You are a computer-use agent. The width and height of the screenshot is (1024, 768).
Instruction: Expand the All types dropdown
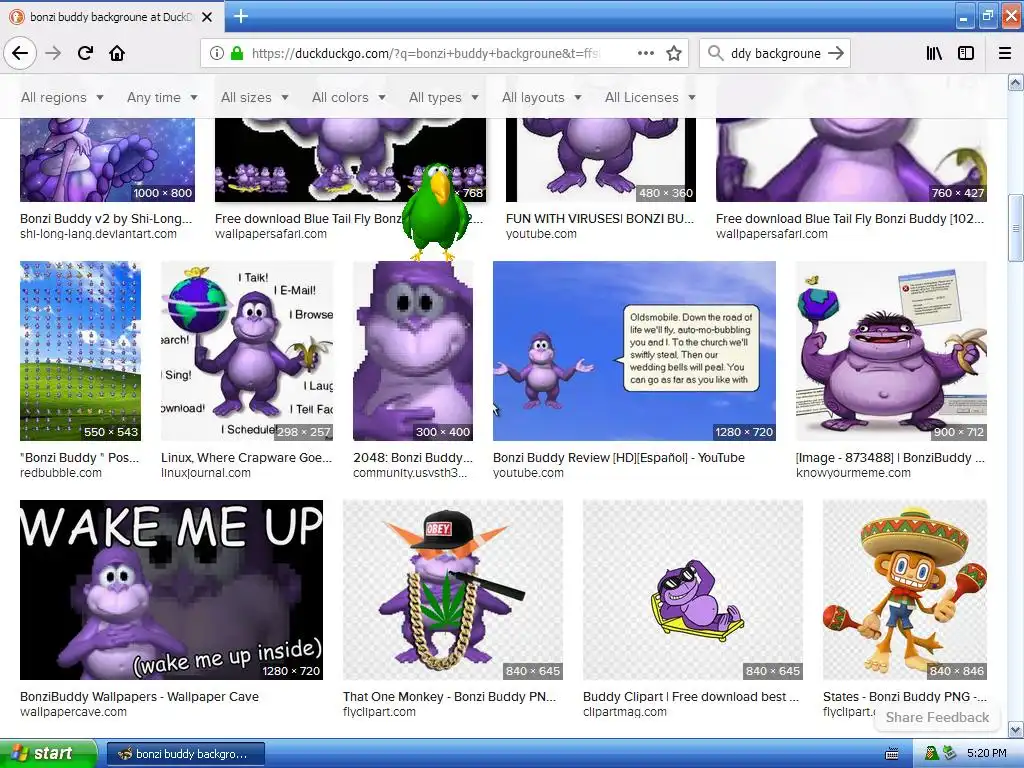[443, 97]
